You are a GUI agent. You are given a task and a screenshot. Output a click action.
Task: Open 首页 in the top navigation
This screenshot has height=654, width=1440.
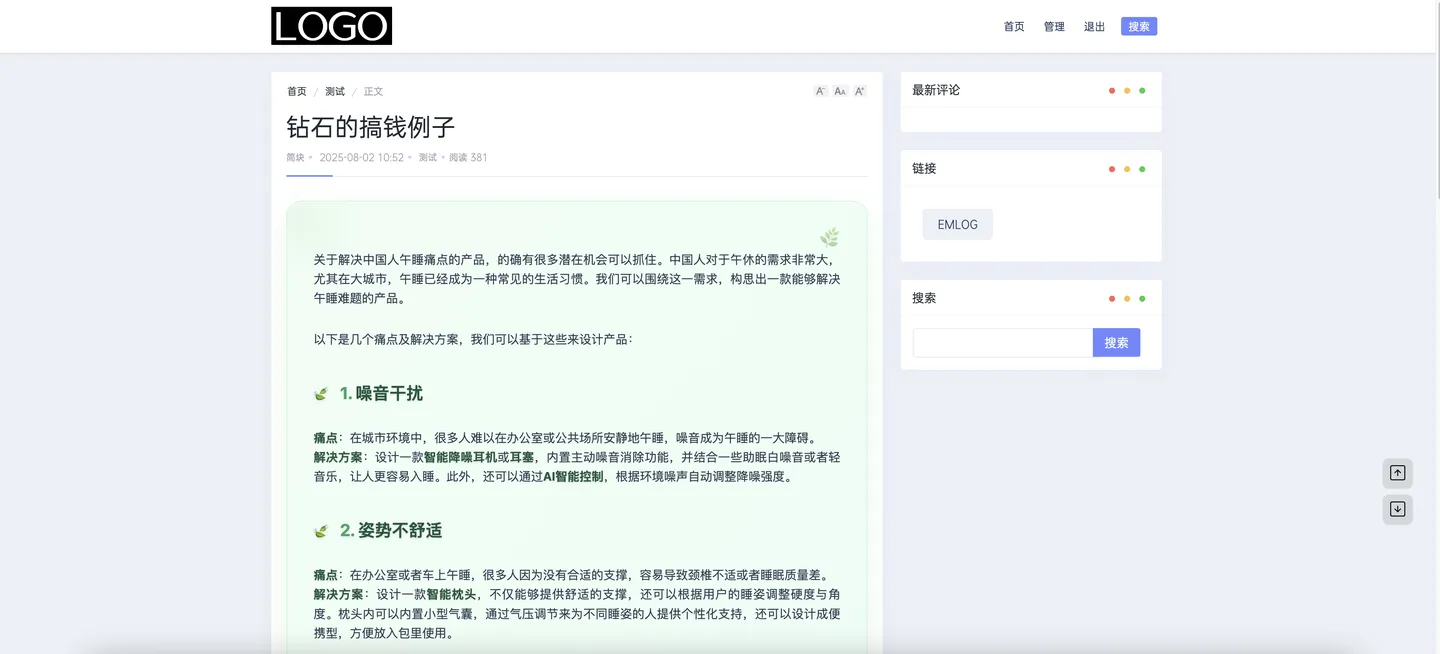tap(1014, 27)
